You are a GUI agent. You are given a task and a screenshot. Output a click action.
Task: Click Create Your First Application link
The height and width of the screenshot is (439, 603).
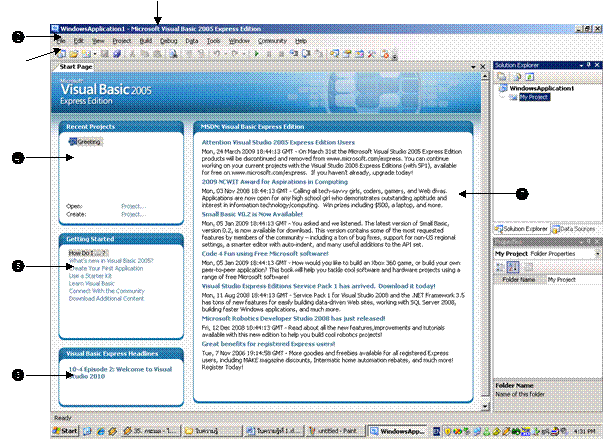click(106, 268)
